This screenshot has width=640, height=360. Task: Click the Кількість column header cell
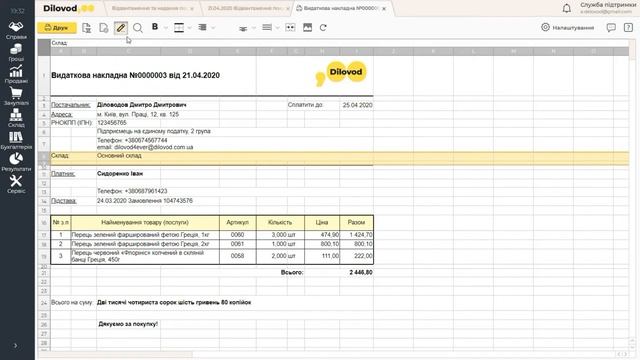point(280,222)
